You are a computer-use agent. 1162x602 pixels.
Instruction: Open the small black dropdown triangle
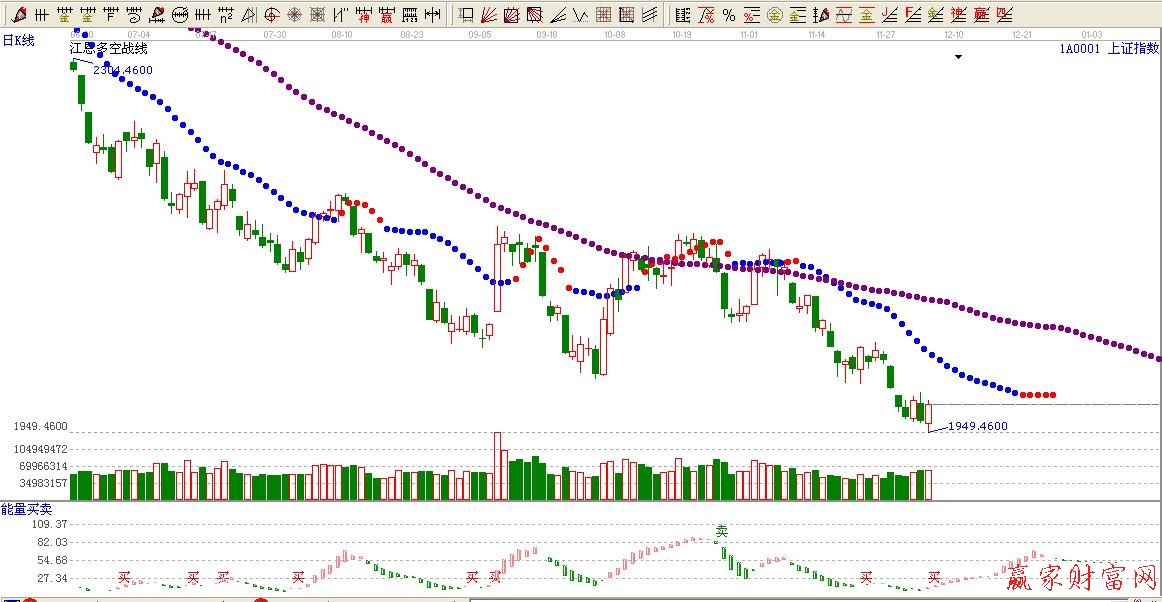coord(958,57)
